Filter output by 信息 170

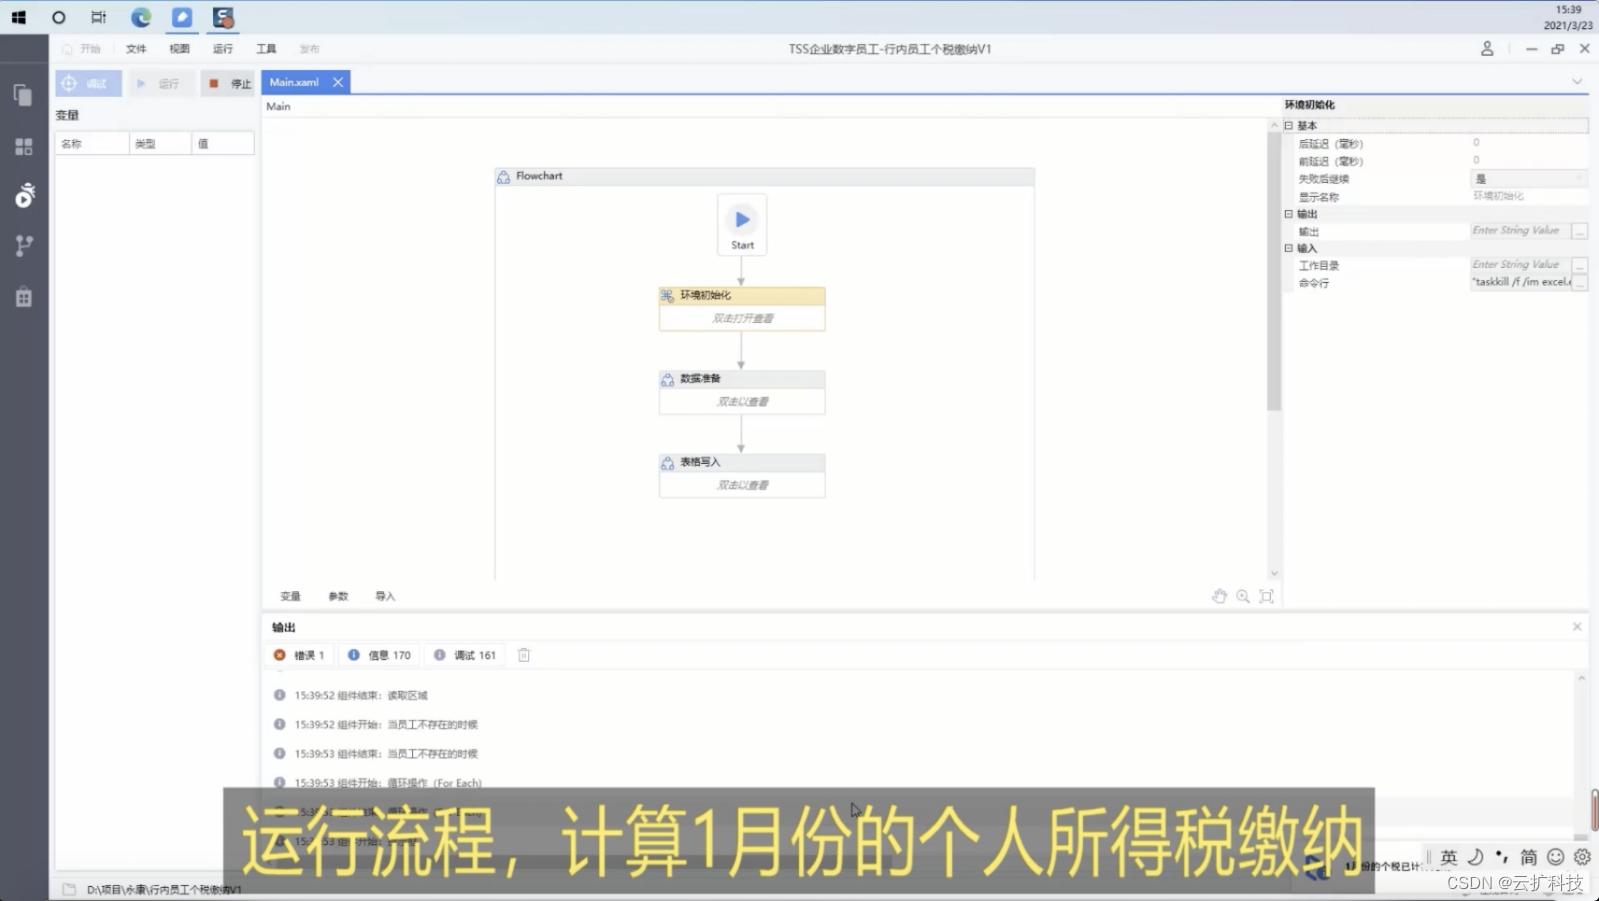(x=379, y=655)
